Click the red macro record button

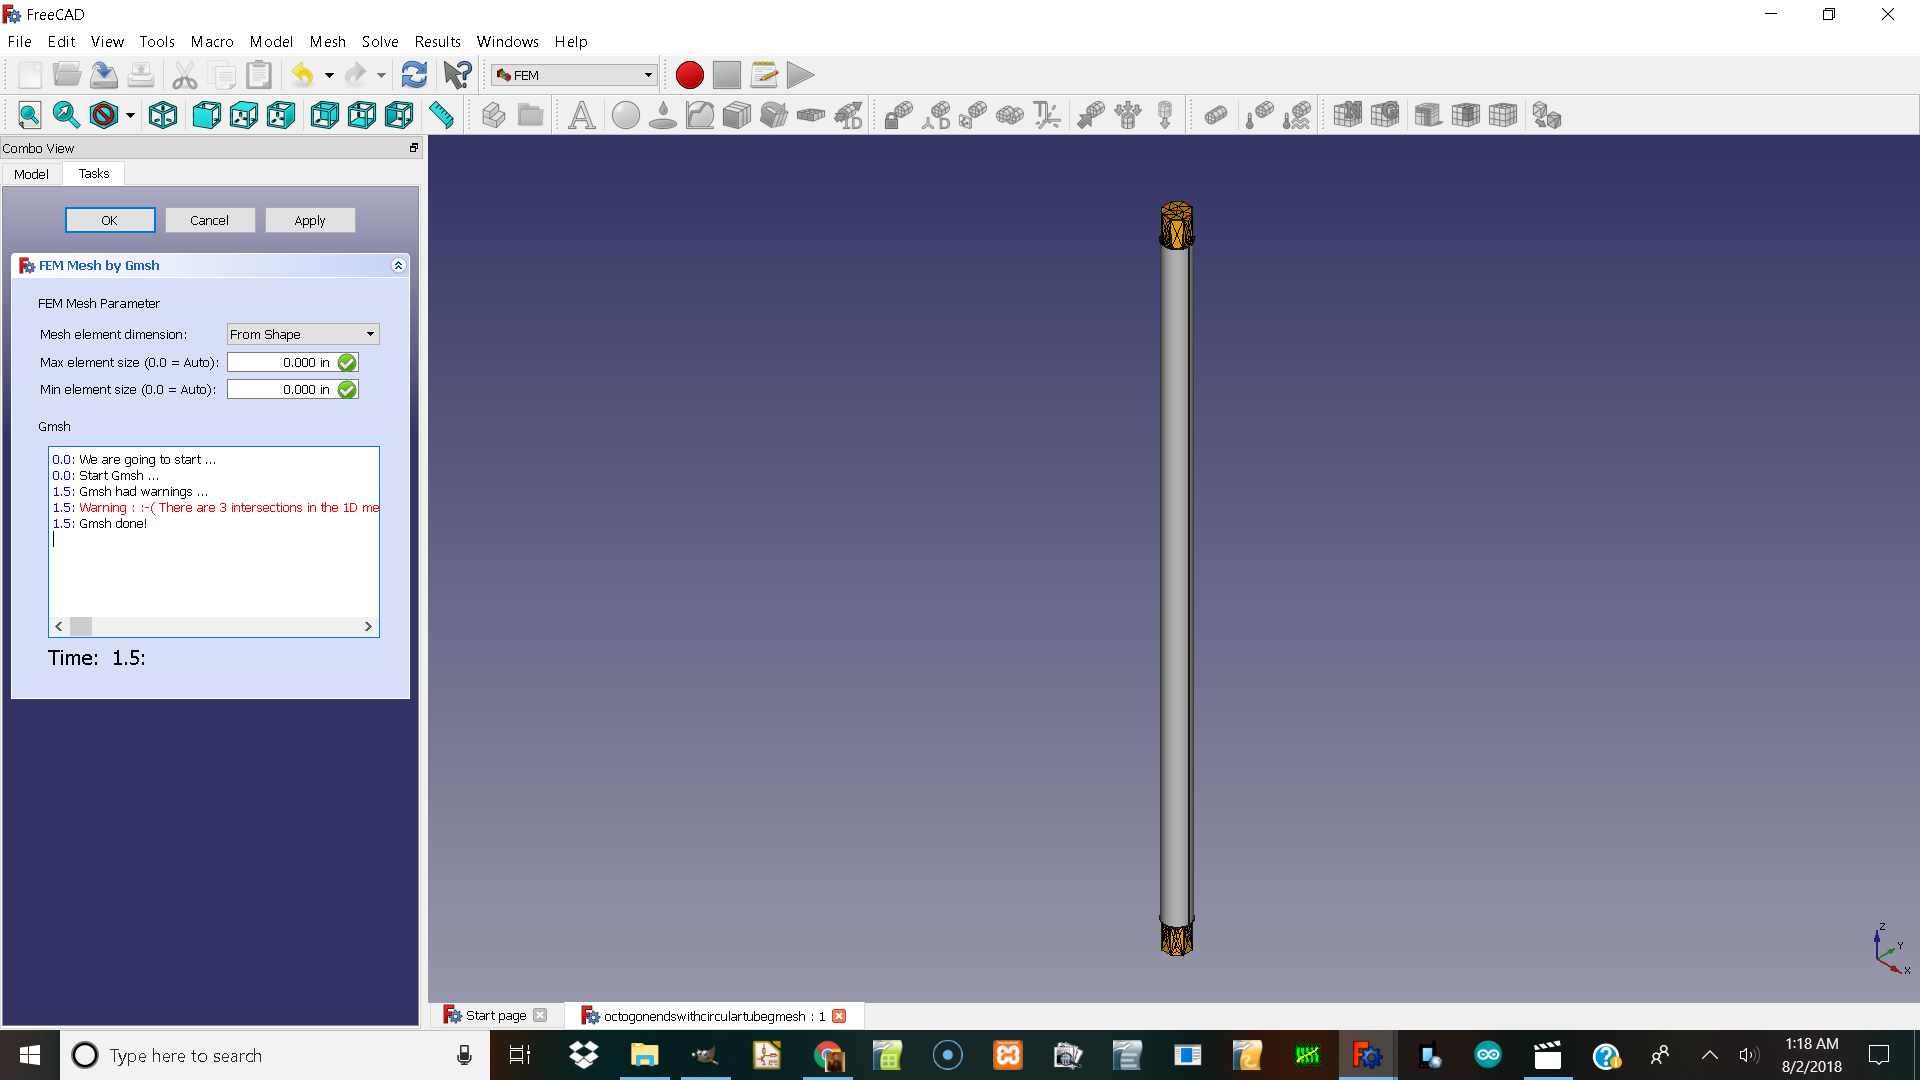[x=689, y=75]
